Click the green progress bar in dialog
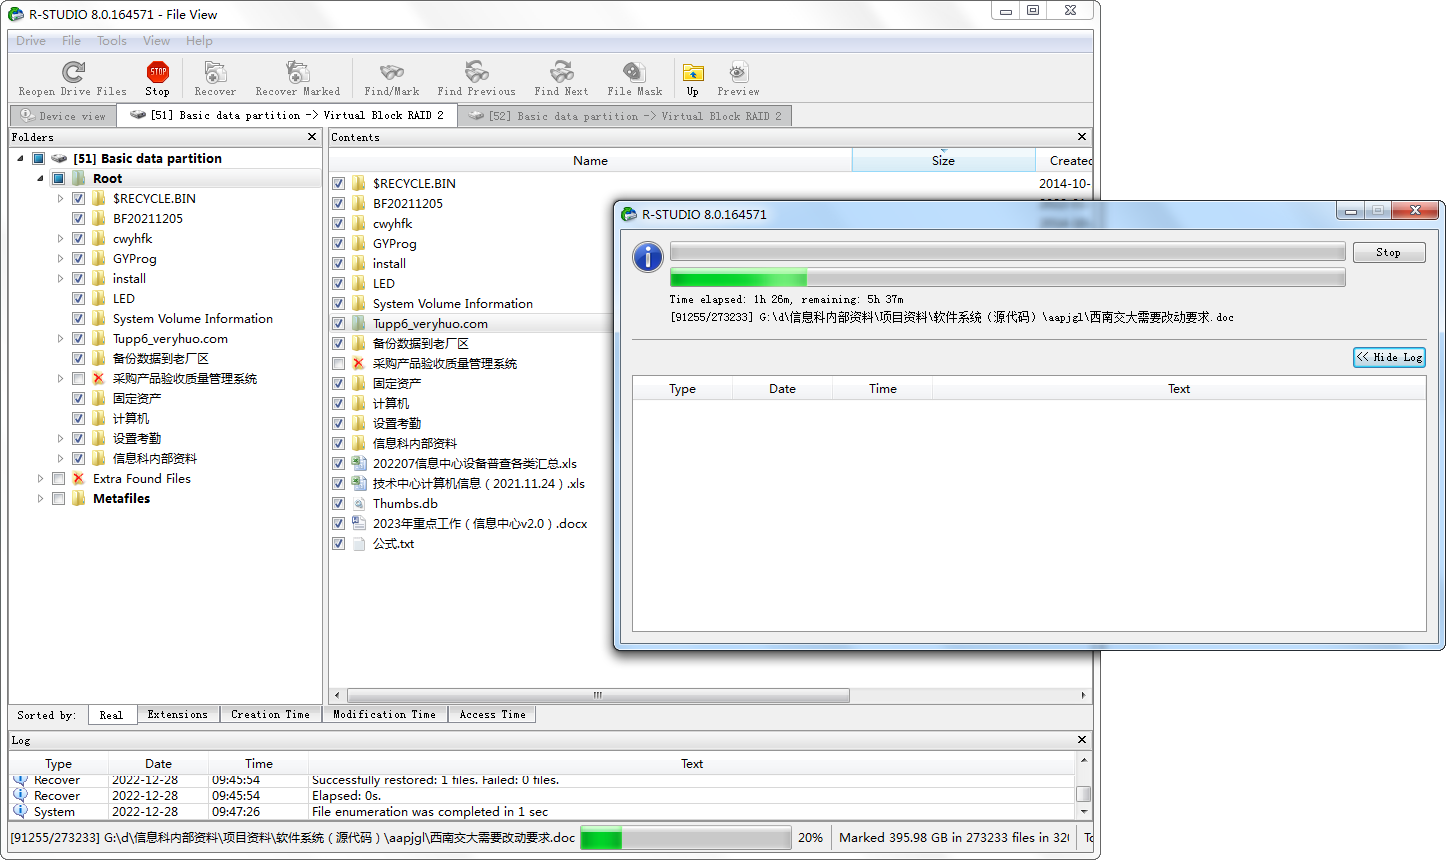Screen dimensions: 1446x860 coord(1007,278)
